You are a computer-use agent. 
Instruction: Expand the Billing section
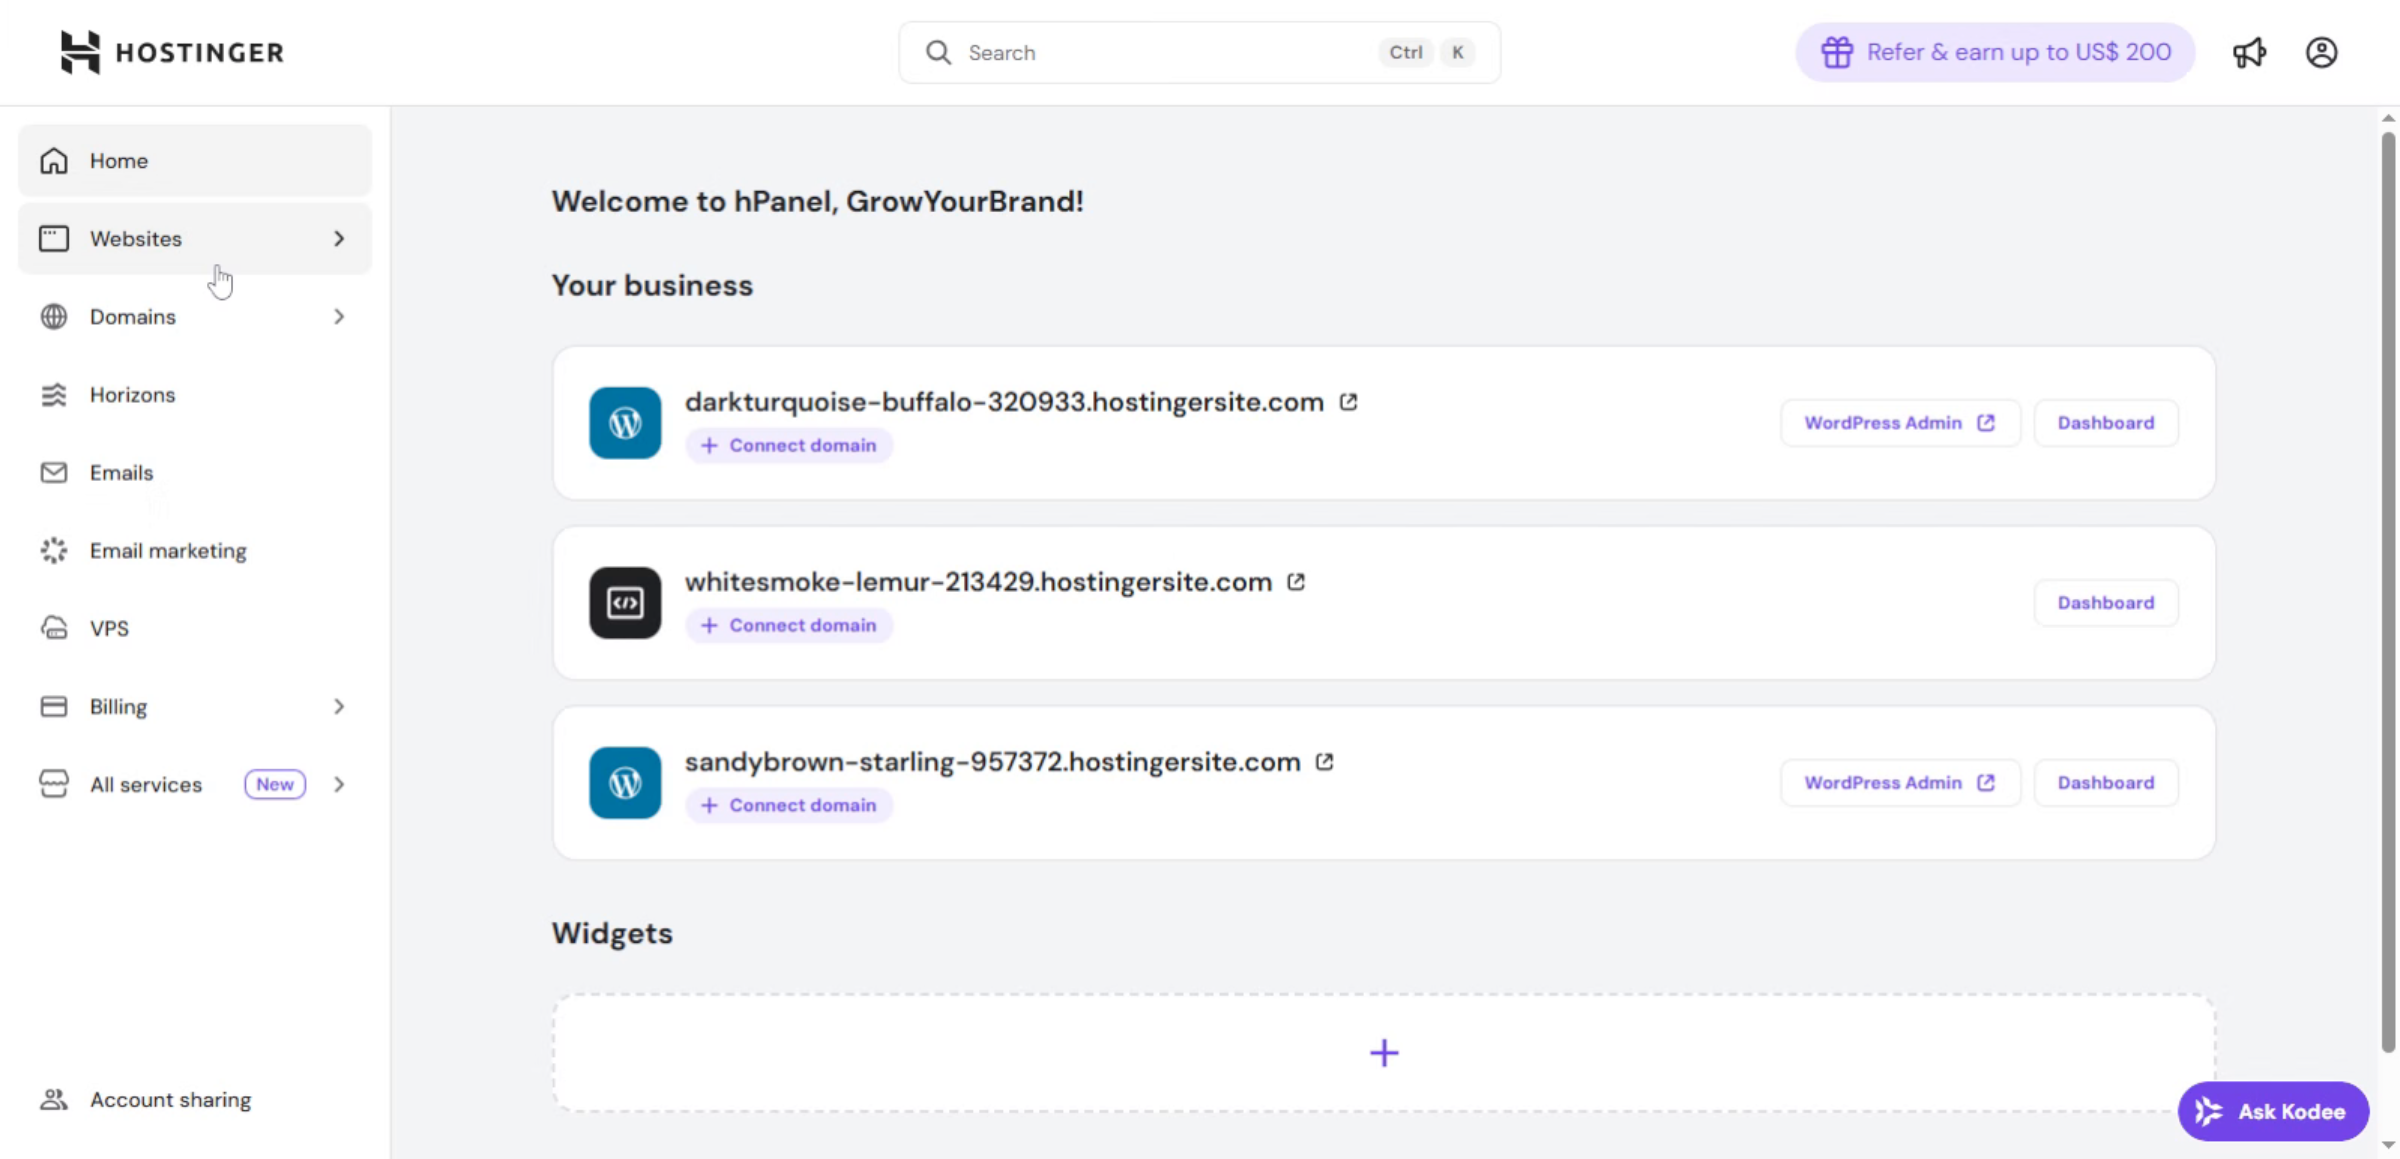[x=339, y=706]
